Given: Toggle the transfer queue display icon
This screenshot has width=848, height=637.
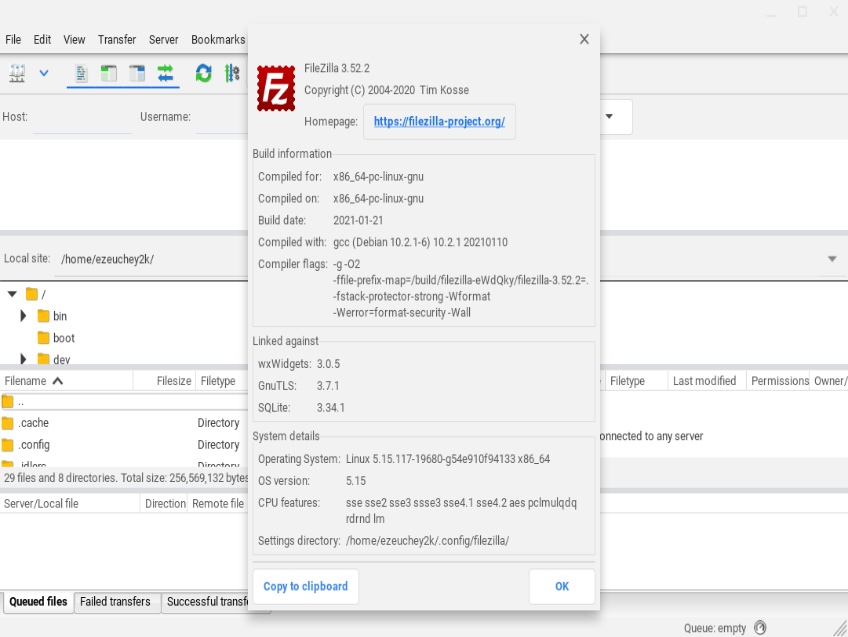Looking at the screenshot, I should (165, 73).
